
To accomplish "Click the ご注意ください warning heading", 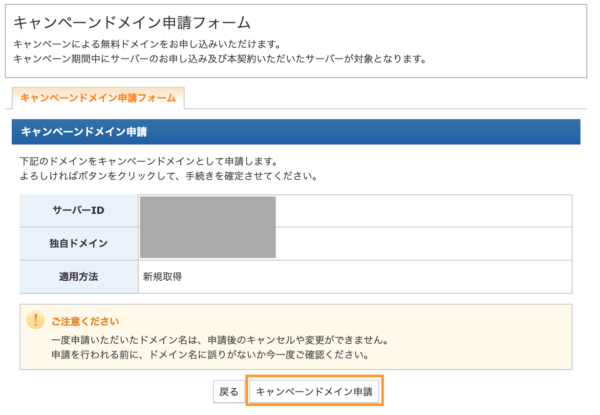I will pyautogui.click(x=85, y=321).
